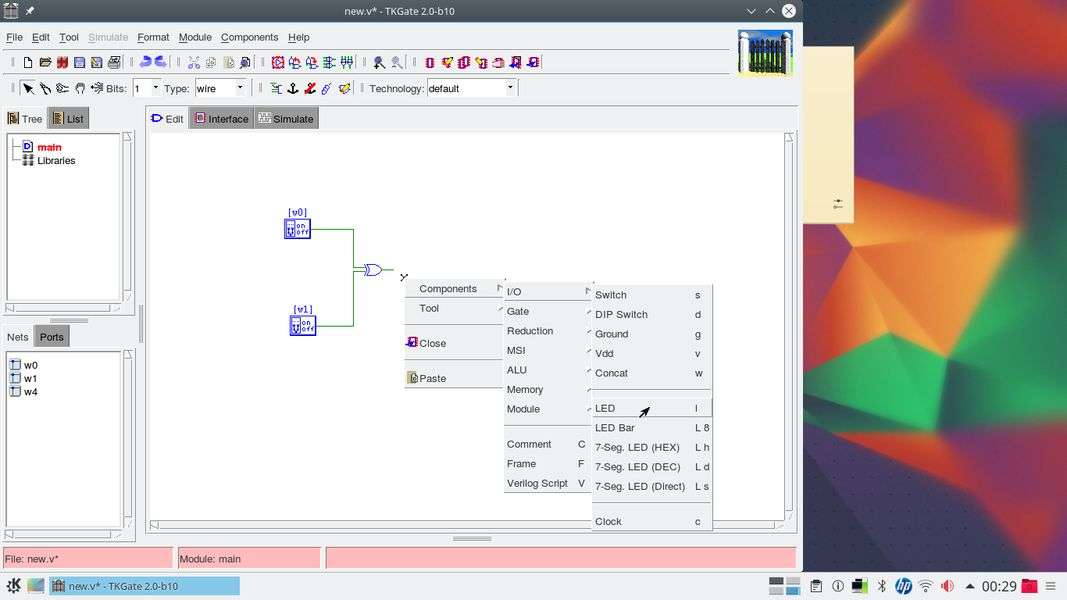1067x600 pixels.
Task: Click Paste in the context menu
Action: pyautogui.click(x=433, y=378)
